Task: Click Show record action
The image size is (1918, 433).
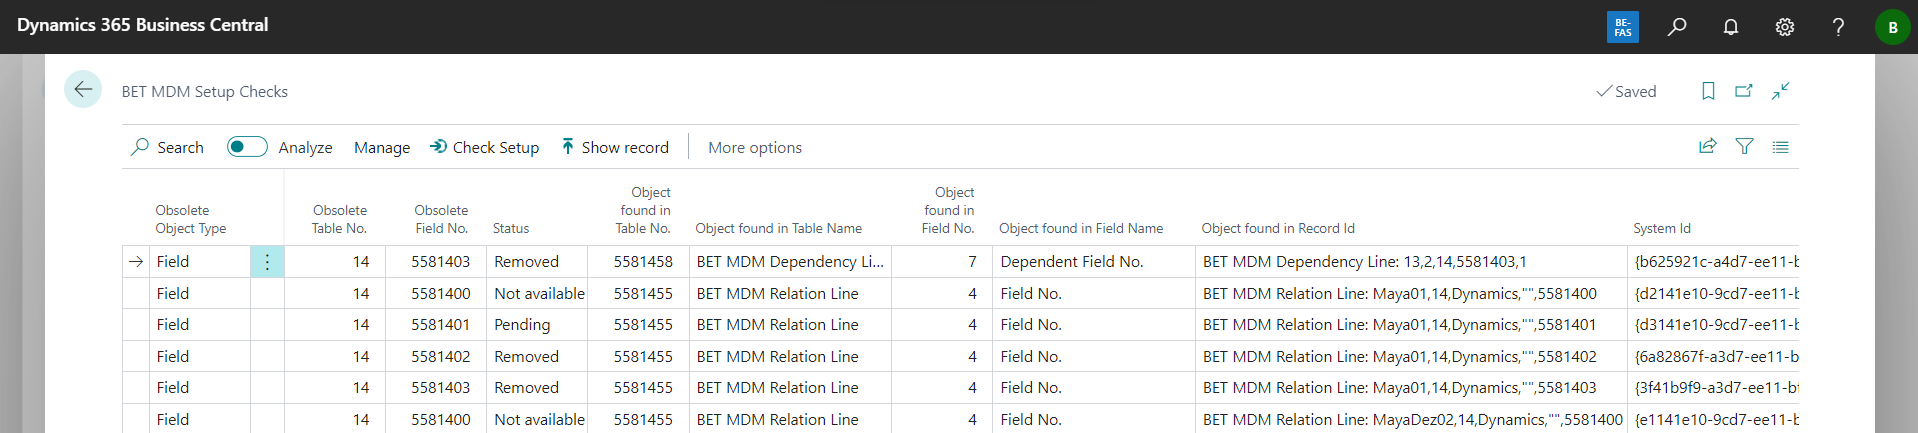Action: [x=615, y=147]
